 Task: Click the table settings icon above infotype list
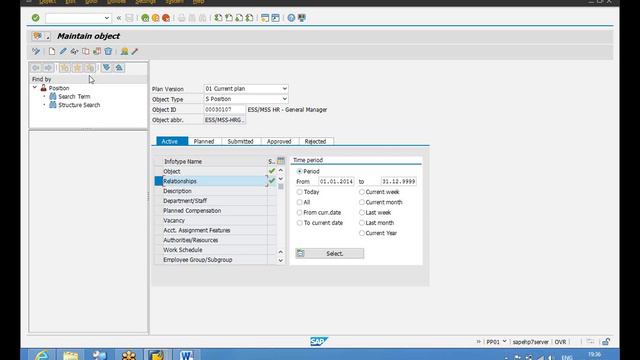click(x=281, y=161)
